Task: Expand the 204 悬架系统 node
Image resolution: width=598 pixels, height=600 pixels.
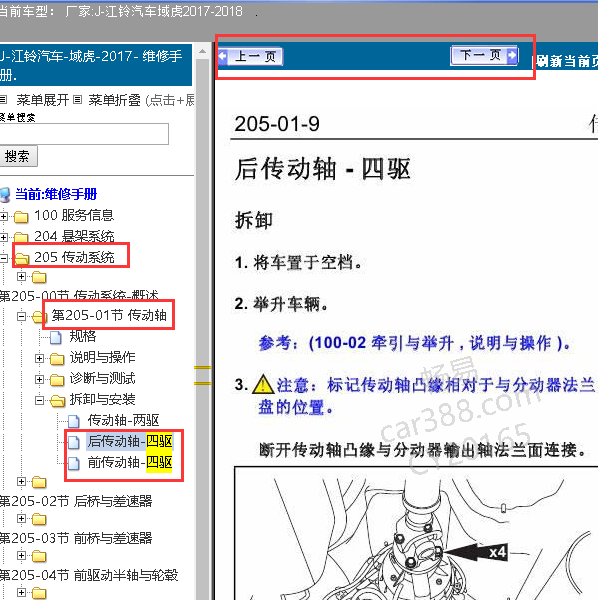Action: point(4,237)
